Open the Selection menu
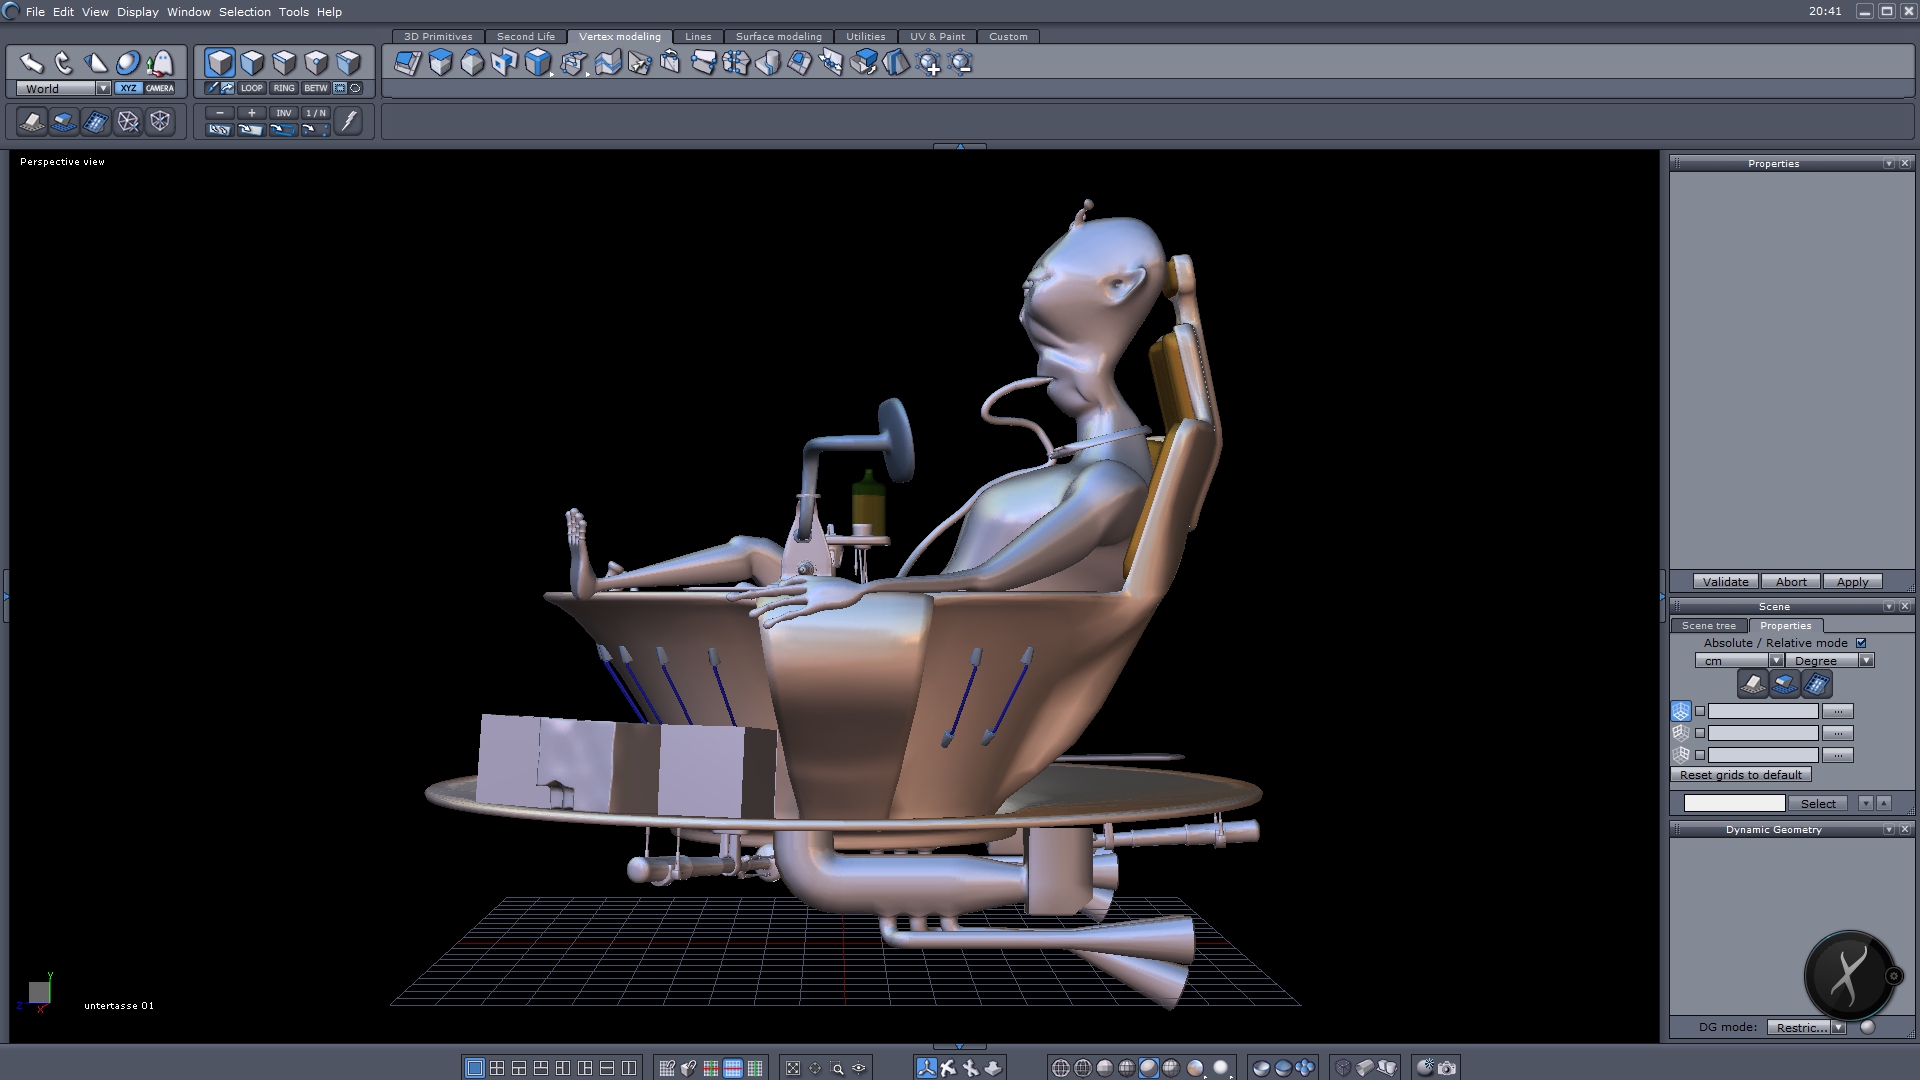Viewport: 1920px width, 1080px height. click(x=244, y=12)
